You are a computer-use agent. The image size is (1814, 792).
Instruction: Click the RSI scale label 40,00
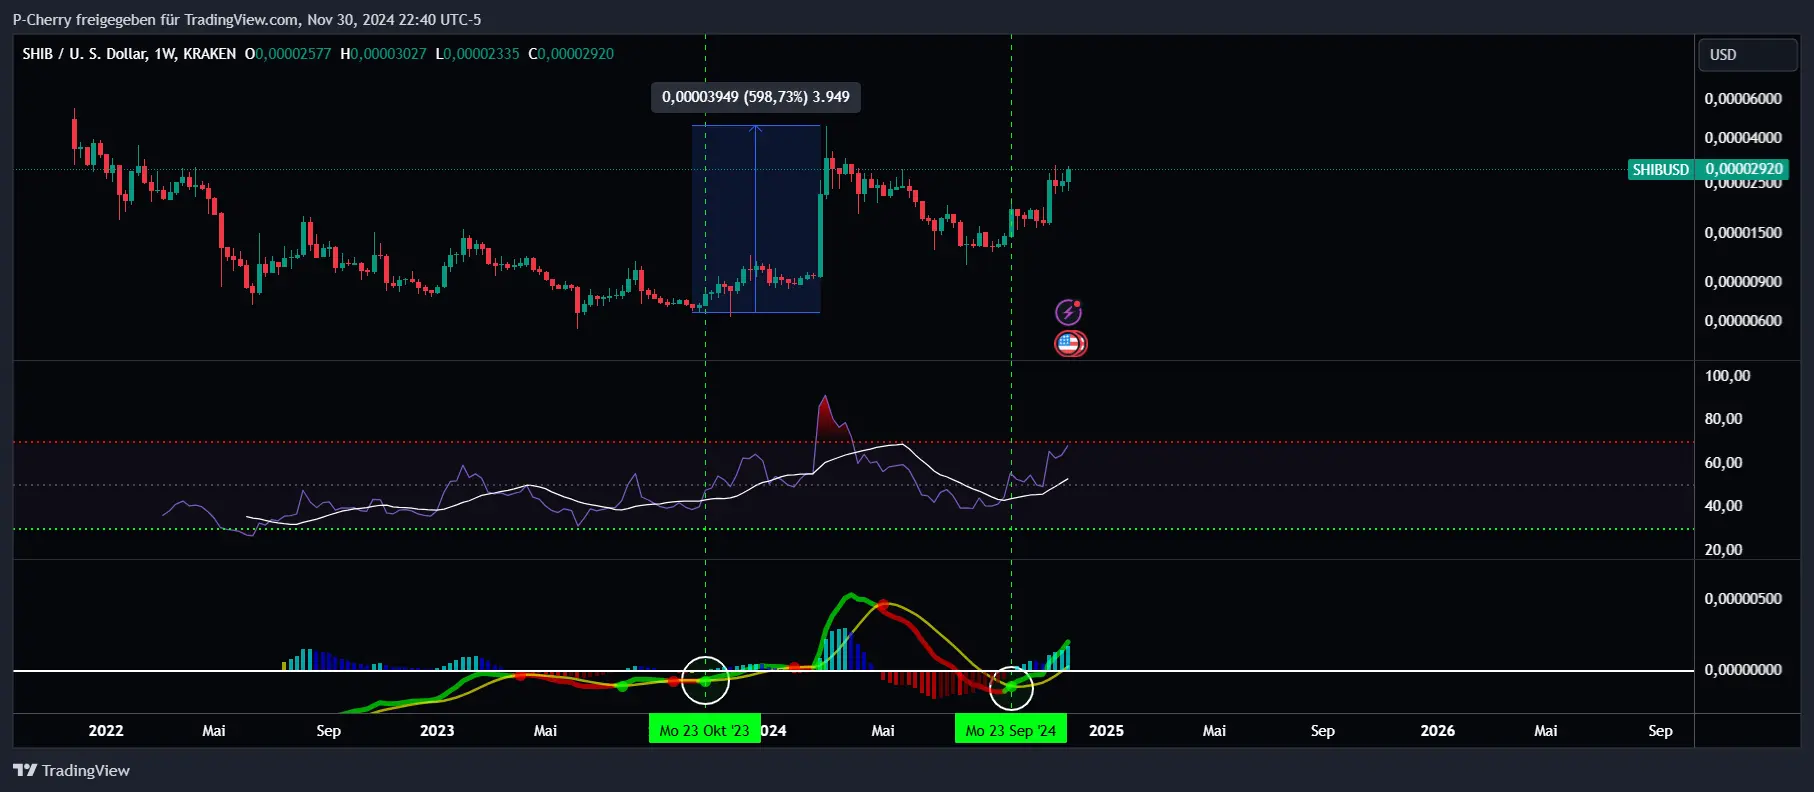1724,506
